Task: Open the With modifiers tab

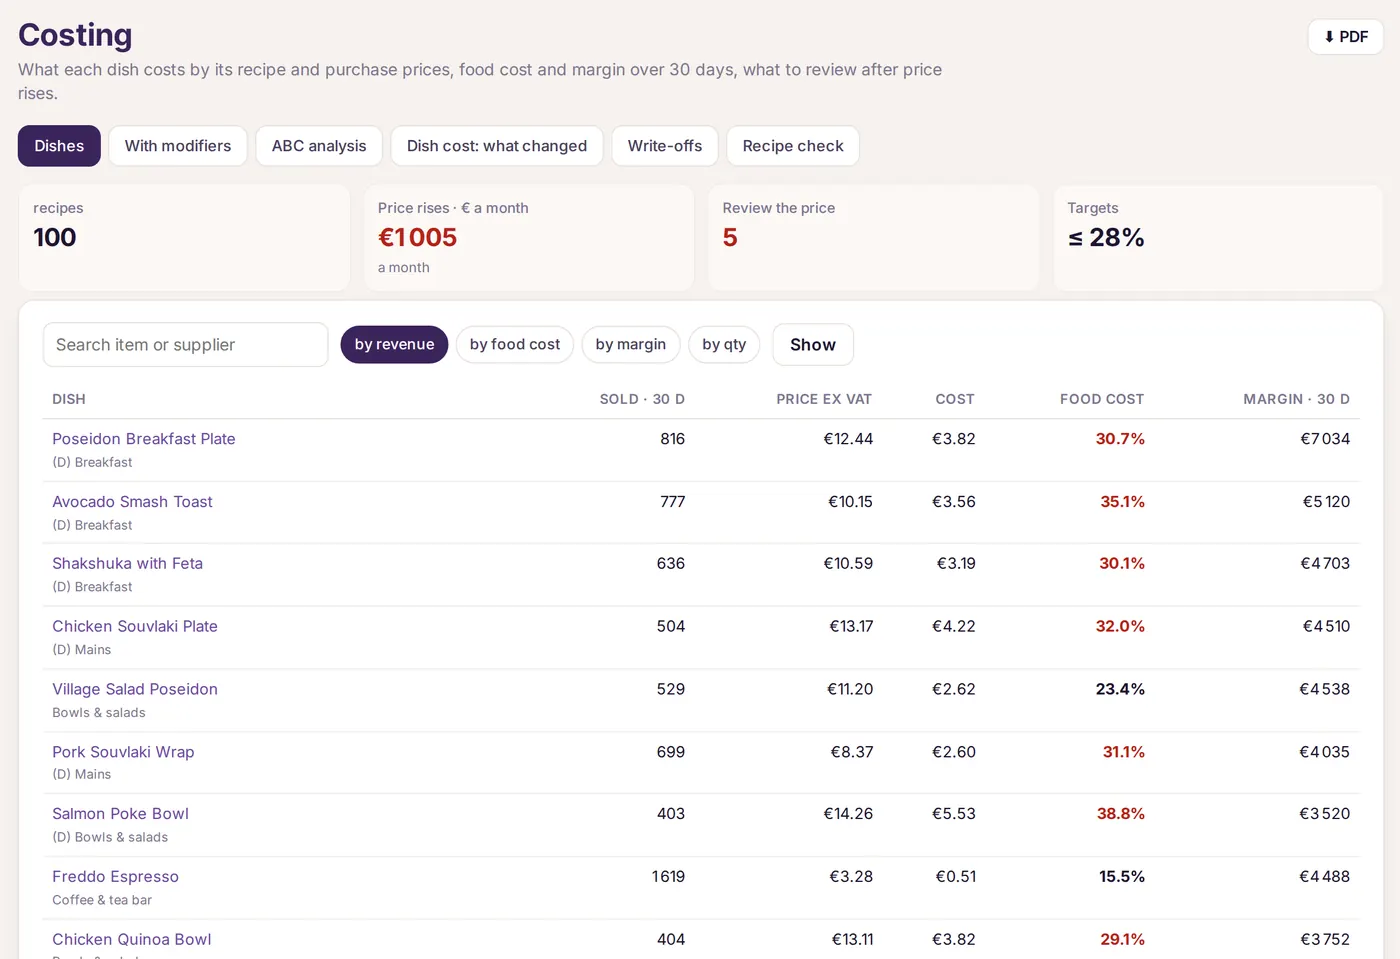Action: (178, 146)
